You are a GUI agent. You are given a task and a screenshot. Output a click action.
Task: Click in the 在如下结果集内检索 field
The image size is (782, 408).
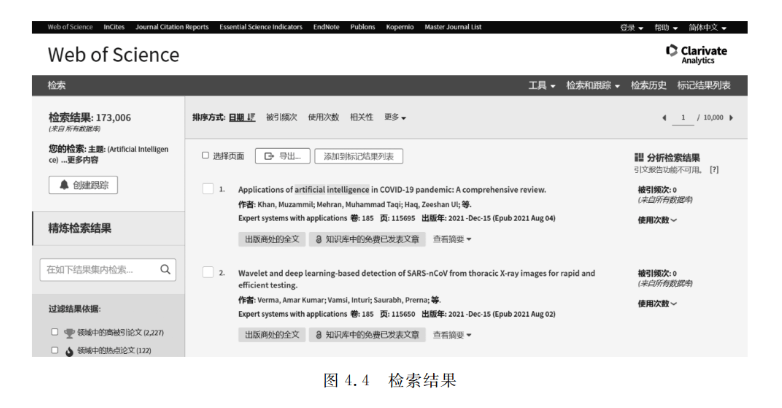108,270
